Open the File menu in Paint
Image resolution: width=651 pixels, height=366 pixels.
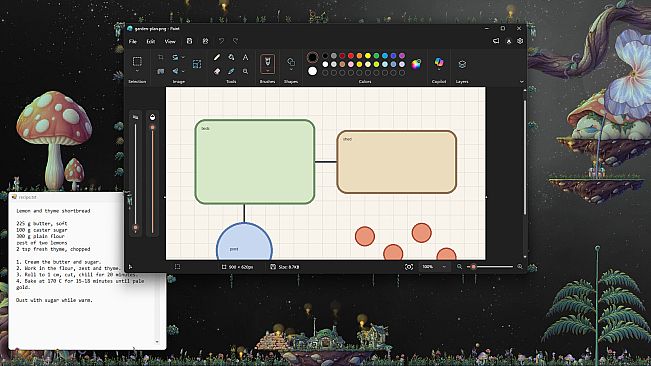(133, 41)
